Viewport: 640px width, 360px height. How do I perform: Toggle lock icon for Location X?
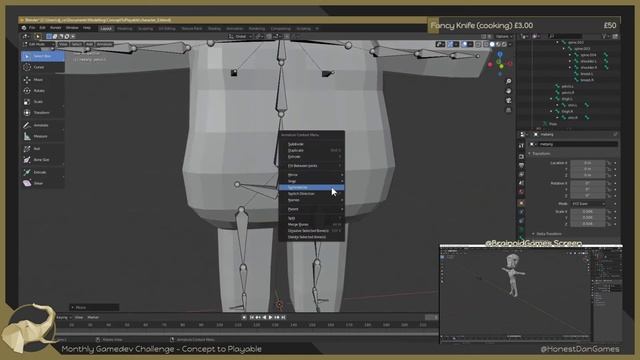pyautogui.click(x=609, y=163)
